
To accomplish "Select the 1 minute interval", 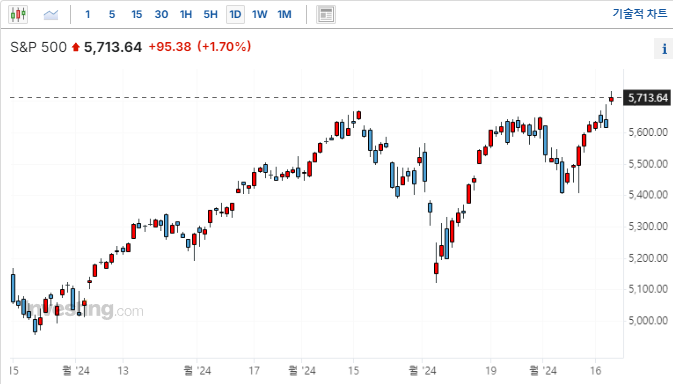I will click(x=88, y=15).
